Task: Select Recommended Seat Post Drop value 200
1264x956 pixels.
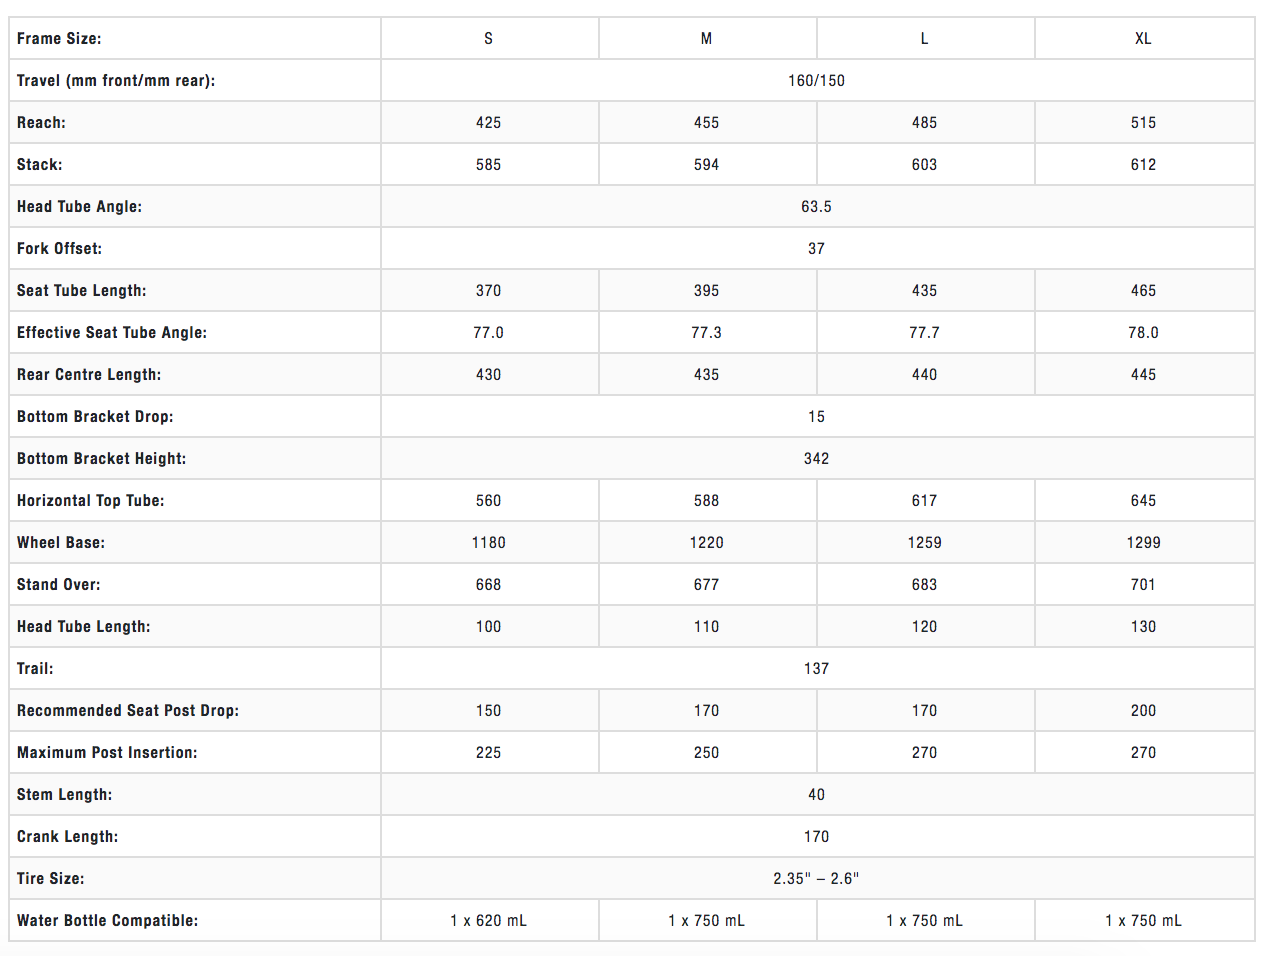Action: (1143, 711)
